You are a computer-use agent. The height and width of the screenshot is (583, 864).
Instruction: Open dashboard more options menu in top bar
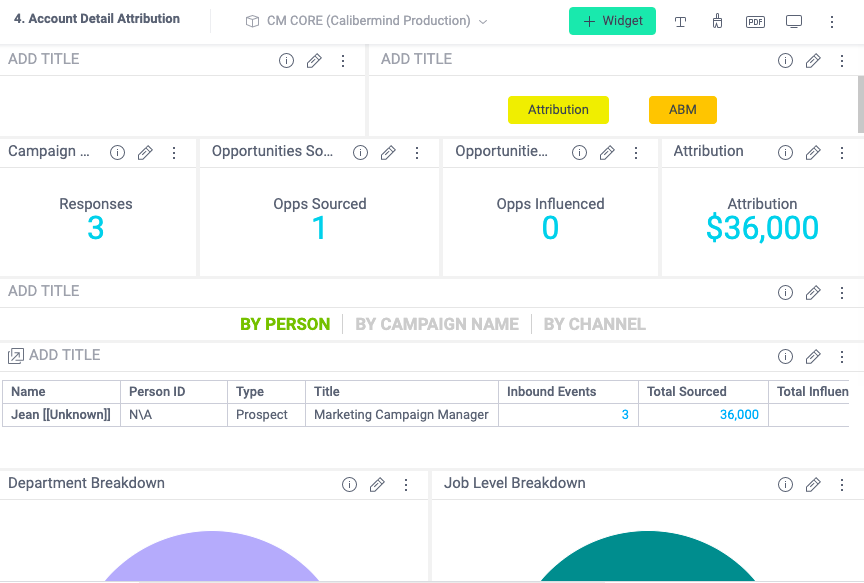pyautogui.click(x=832, y=21)
